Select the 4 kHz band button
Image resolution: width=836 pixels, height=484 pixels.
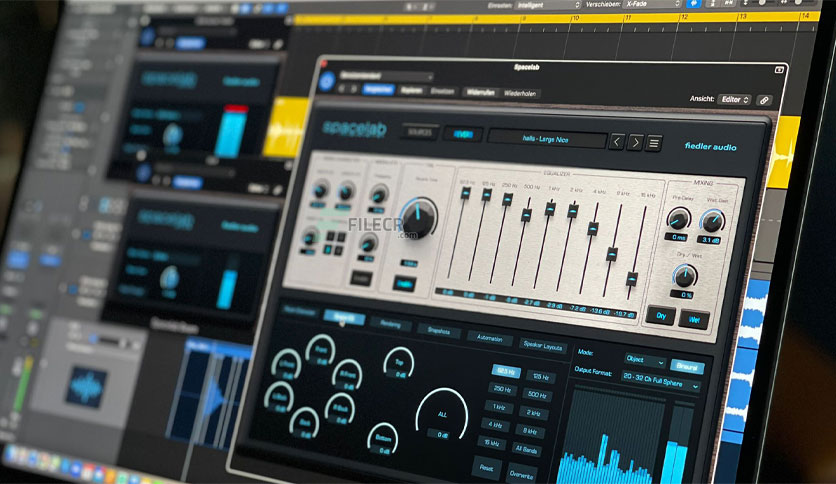pos(495,425)
